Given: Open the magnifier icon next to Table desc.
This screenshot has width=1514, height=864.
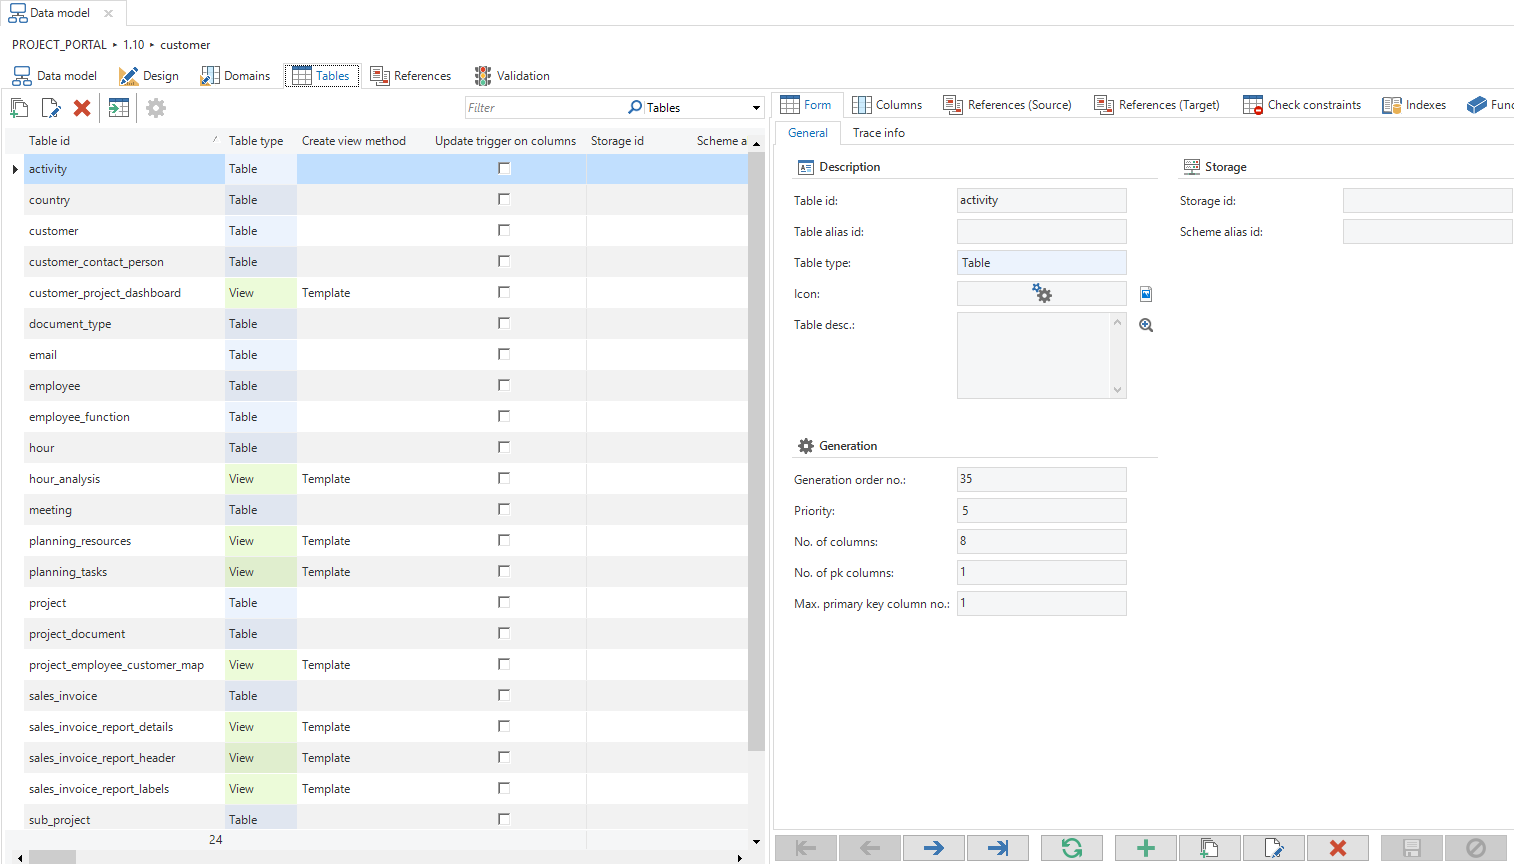Looking at the screenshot, I should (1146, 325).
